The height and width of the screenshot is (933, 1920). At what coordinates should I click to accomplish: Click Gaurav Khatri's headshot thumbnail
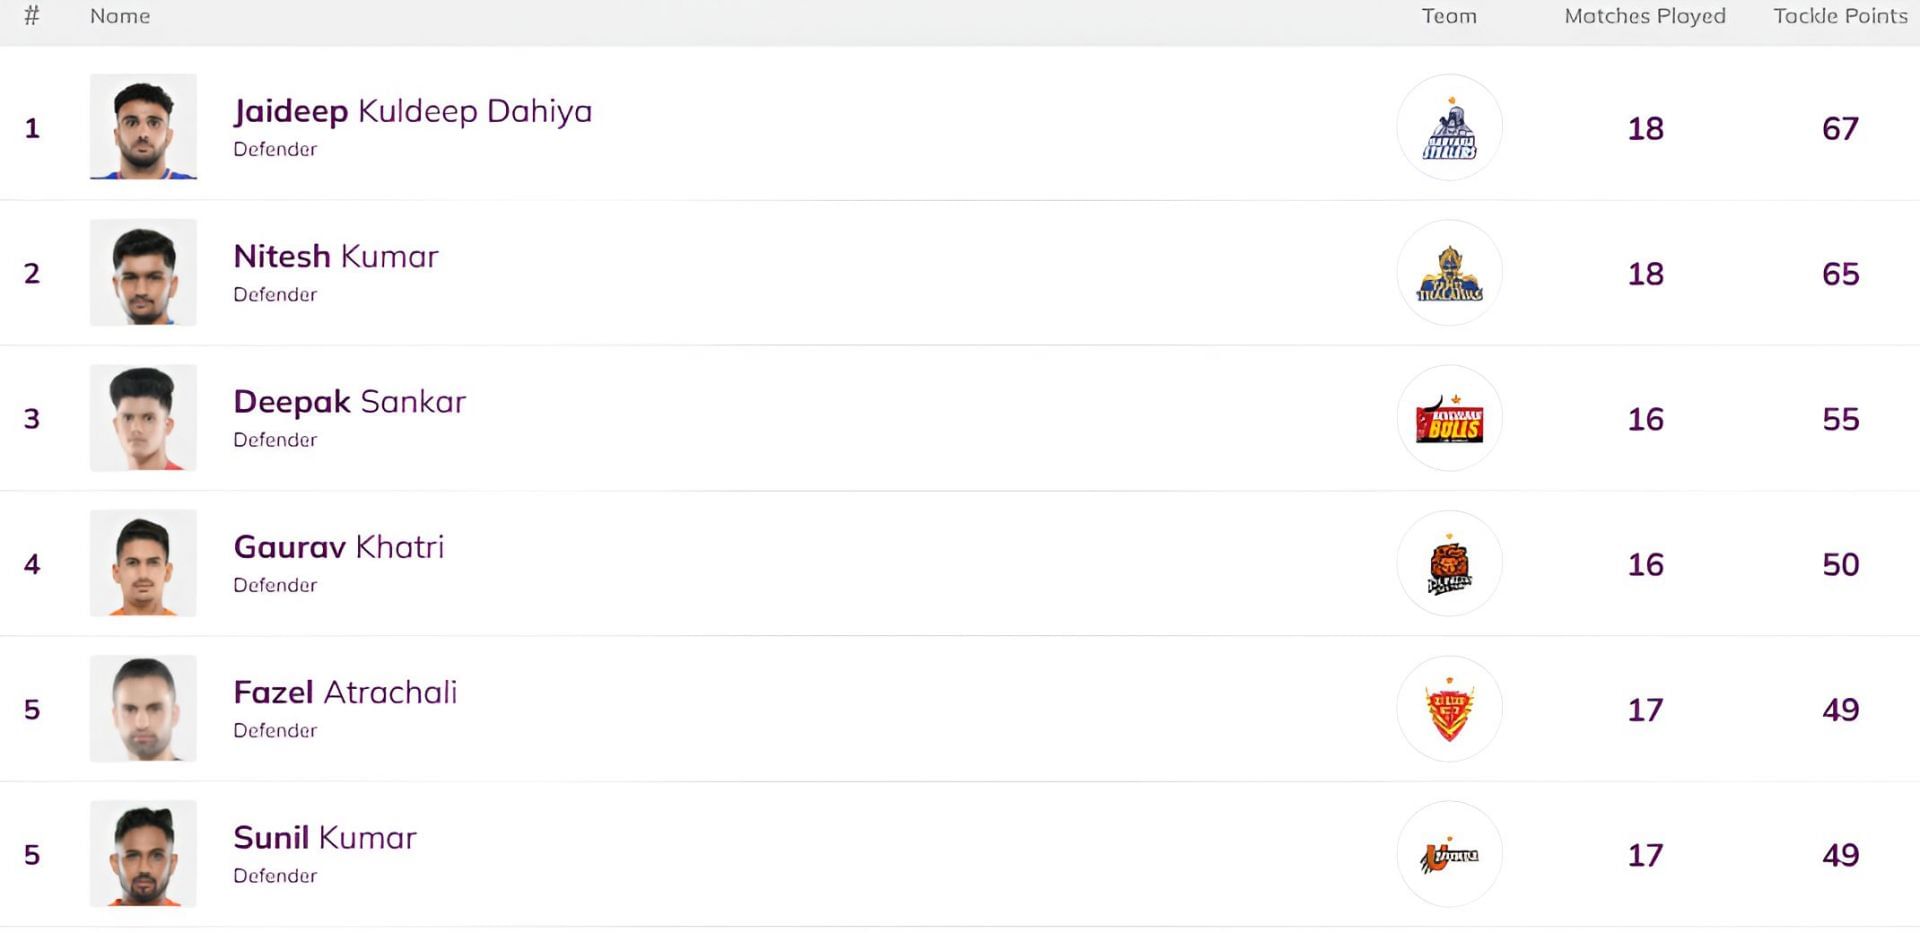143,563
